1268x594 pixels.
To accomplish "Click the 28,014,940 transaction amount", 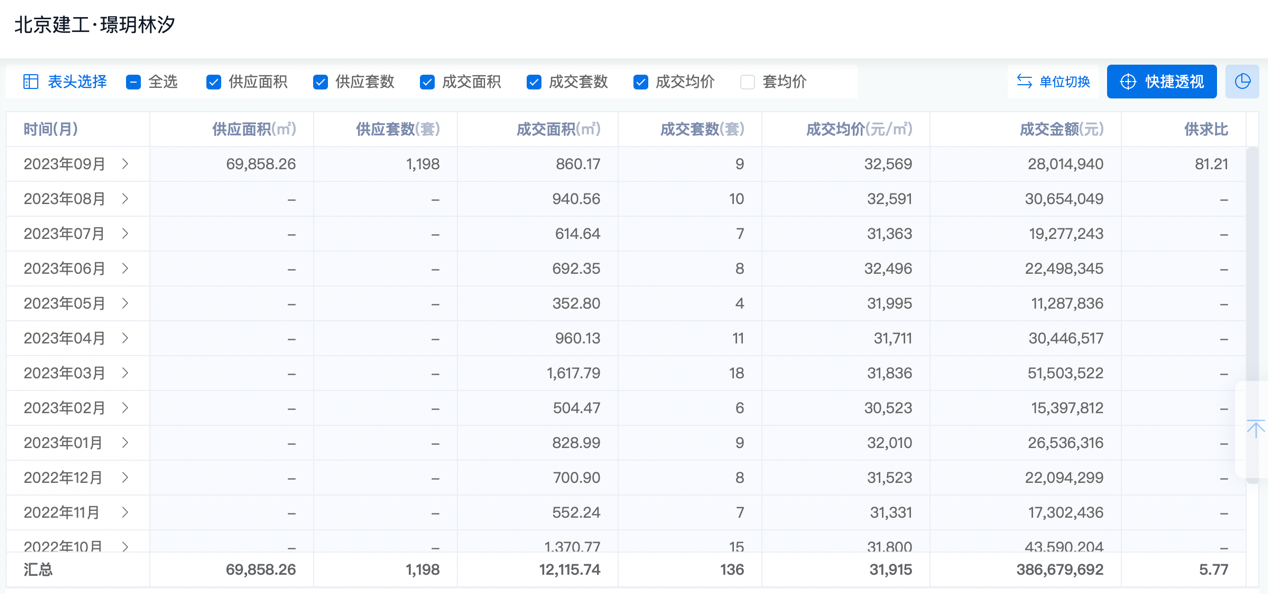I will pos(1066,164).
